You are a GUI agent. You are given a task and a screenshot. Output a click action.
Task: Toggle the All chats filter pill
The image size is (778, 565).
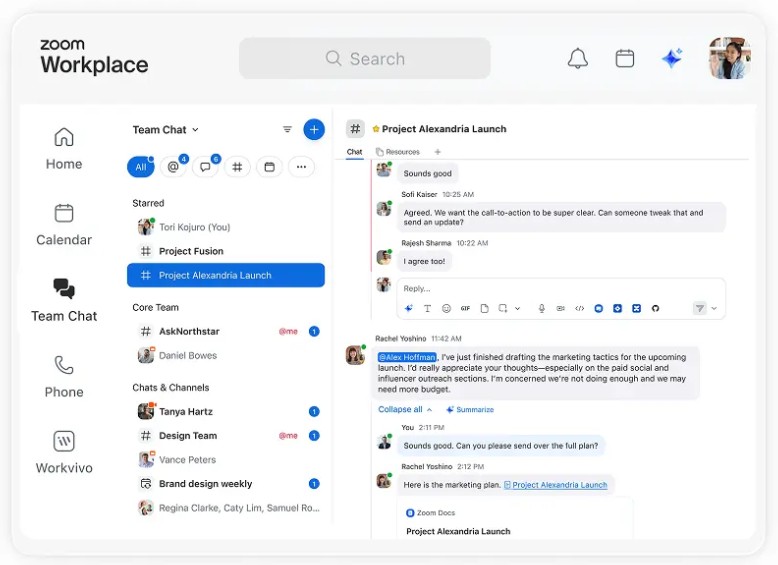point(141,167)
